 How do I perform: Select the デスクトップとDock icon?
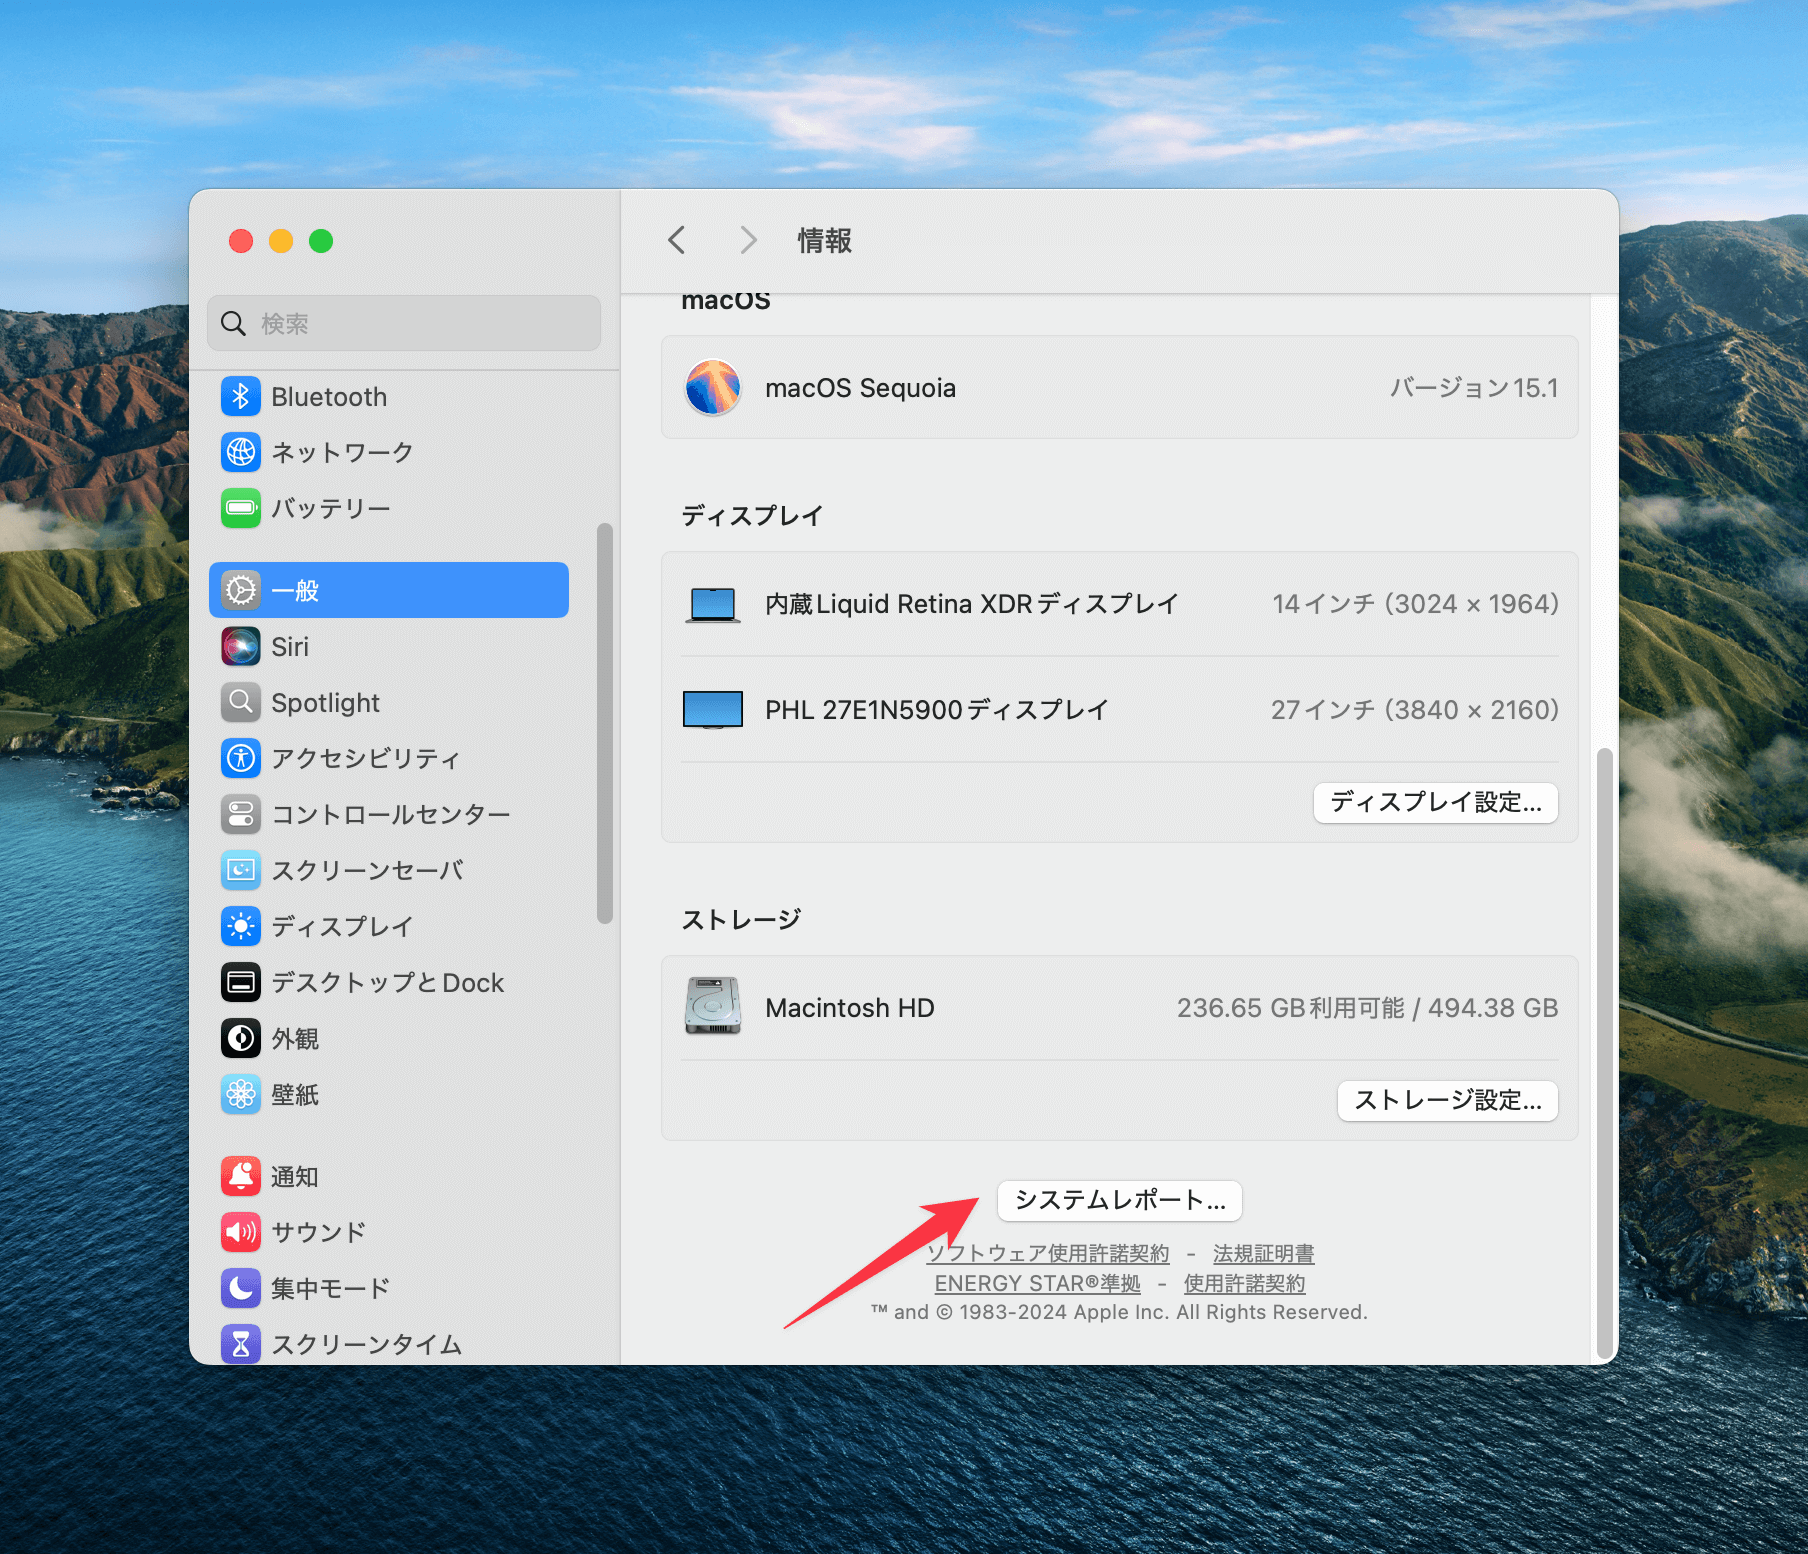click(240, 982)
